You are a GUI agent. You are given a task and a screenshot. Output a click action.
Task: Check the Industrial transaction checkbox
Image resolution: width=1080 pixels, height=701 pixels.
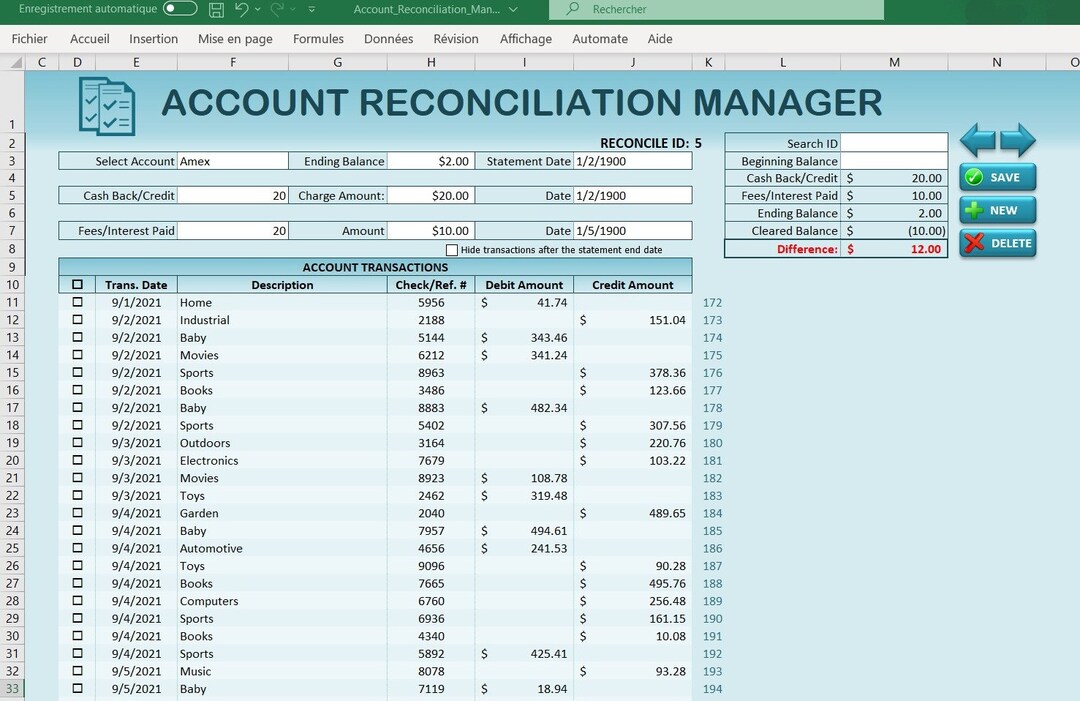[x=77, y=320]
